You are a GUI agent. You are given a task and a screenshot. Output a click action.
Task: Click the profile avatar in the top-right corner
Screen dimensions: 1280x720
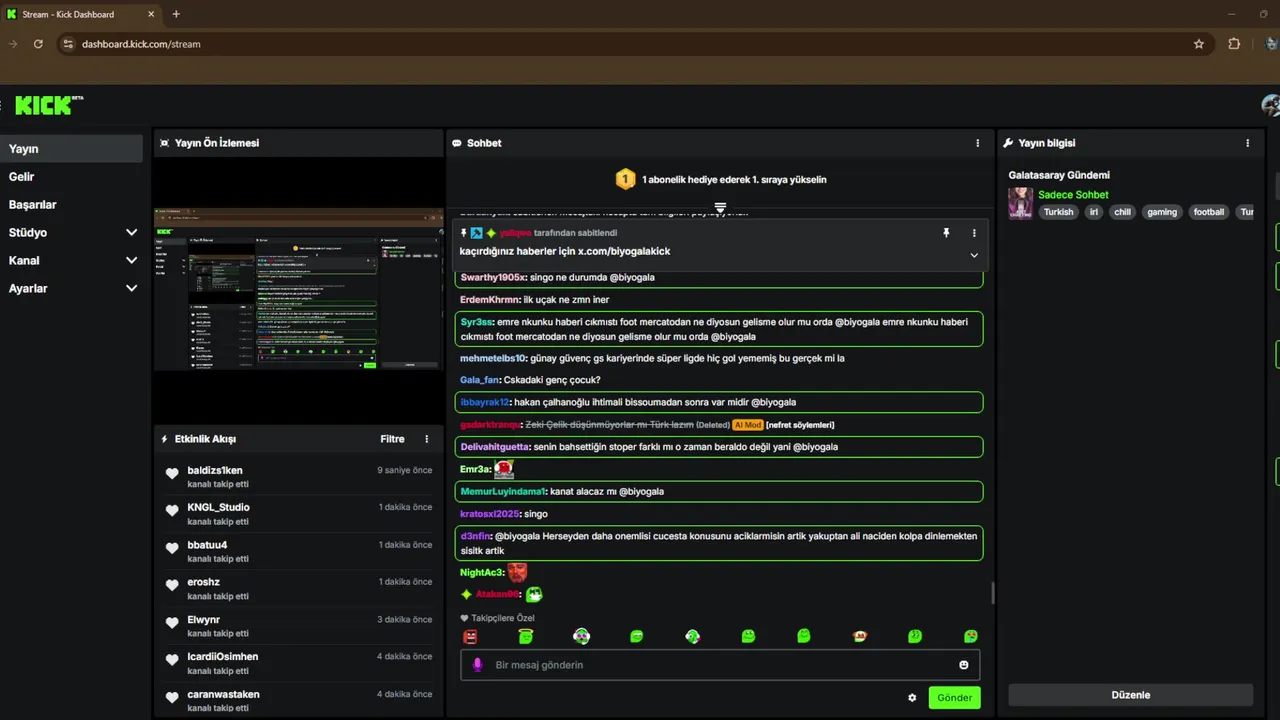(x=1271, y=106)
